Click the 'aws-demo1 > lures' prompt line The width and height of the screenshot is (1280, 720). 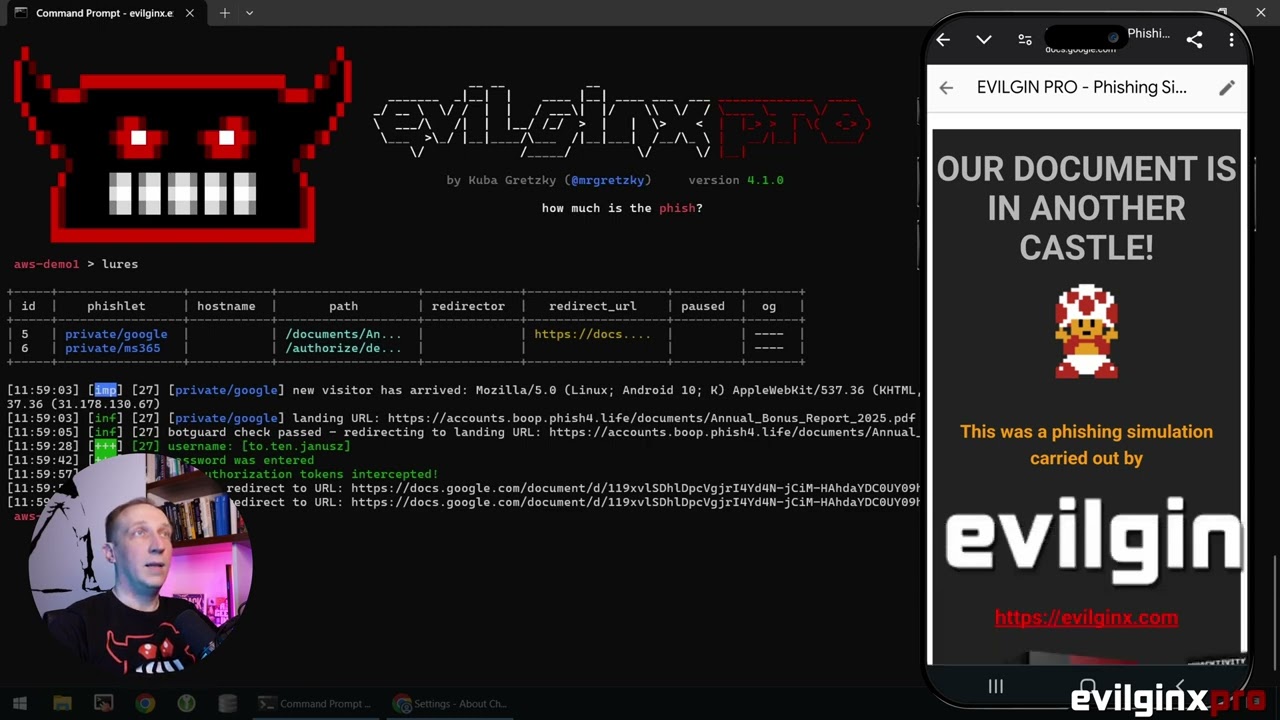76,264
